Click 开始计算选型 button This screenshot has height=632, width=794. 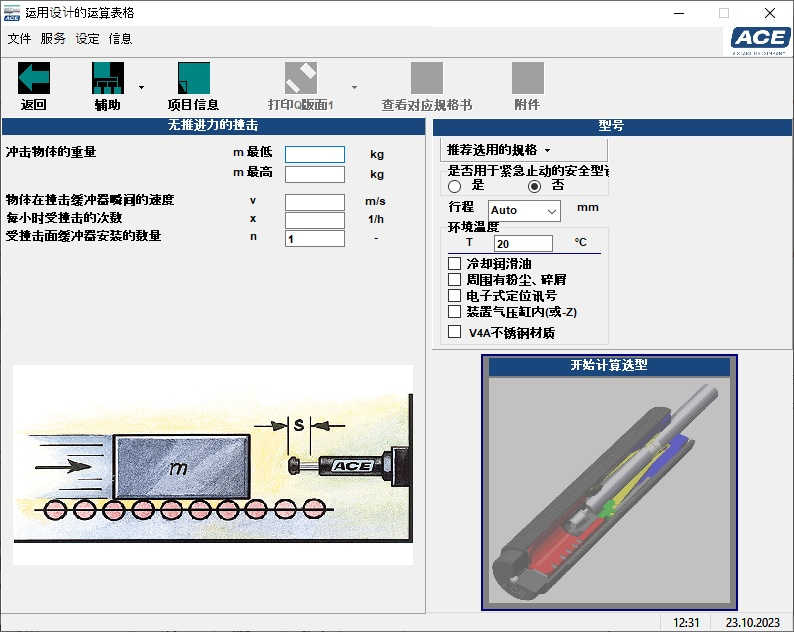click(x=609, y=366)
